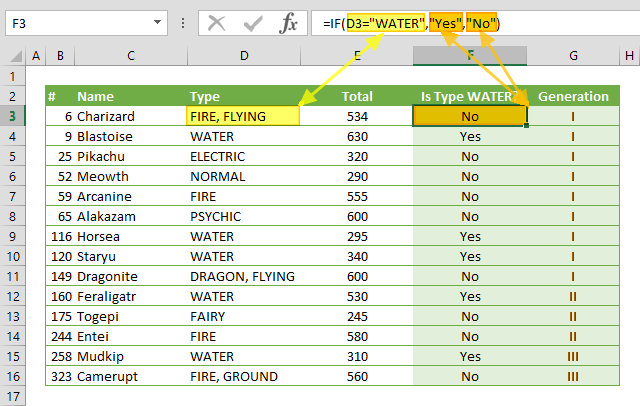Select the Total value 630 for Blastoise
This screenshot has width=640, height=406.
tap(357, 136)
